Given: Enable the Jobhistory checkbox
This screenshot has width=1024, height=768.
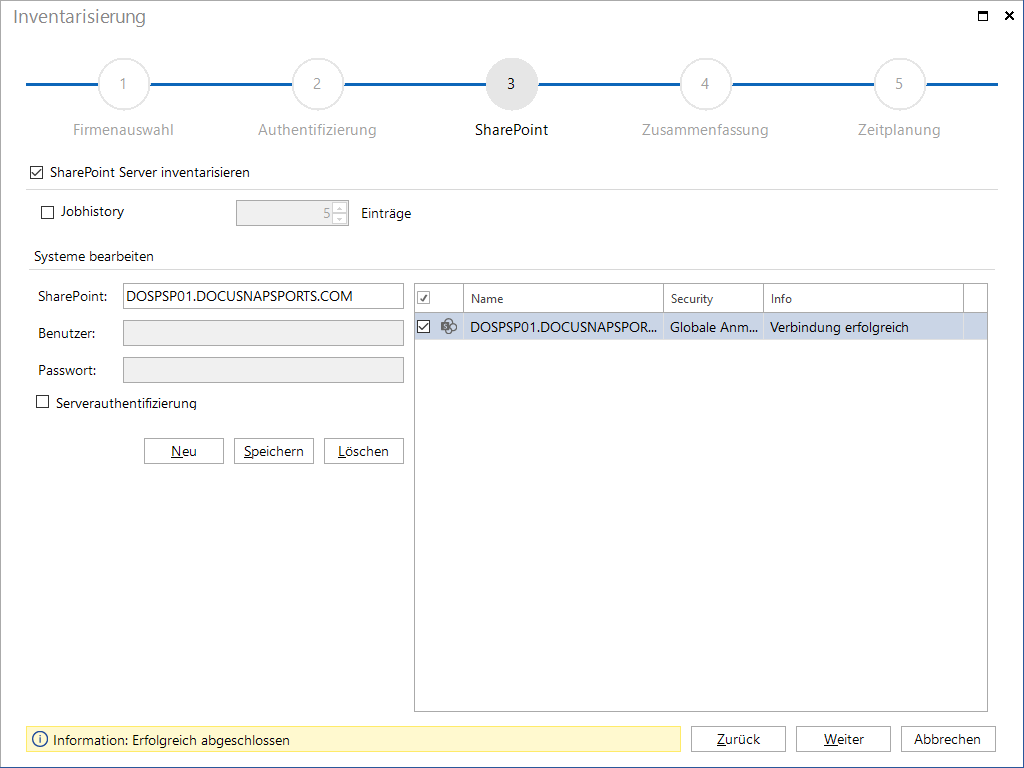Looking at the screenshot, I should [47, 212].
